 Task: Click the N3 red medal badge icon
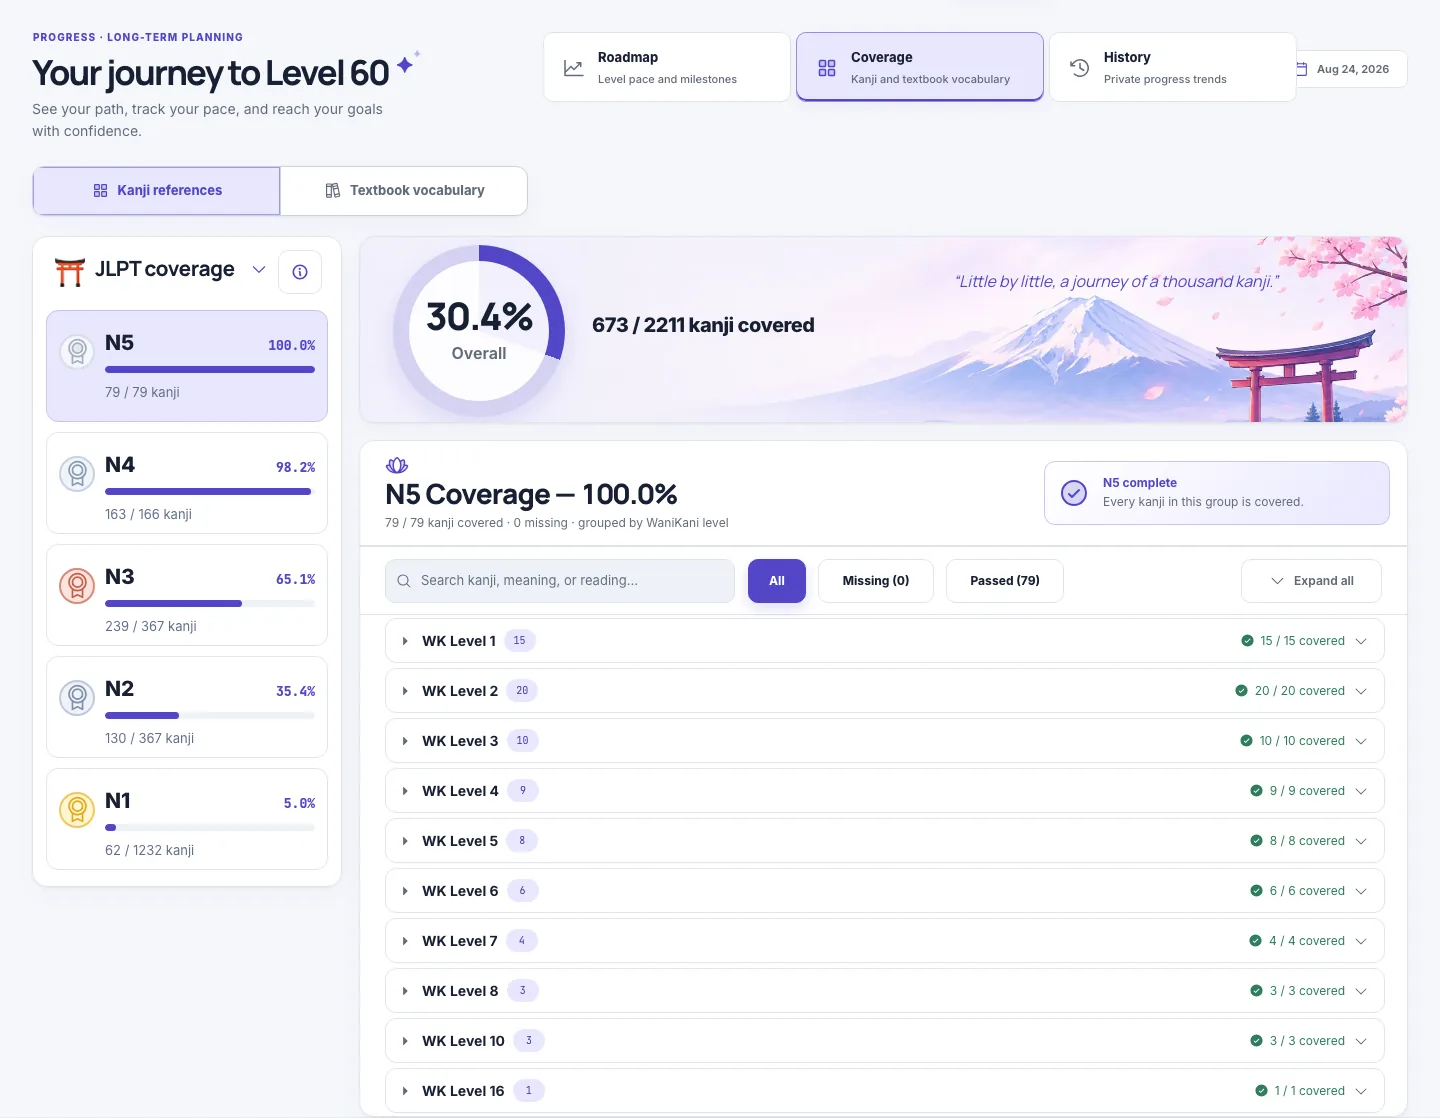point(77,586)
